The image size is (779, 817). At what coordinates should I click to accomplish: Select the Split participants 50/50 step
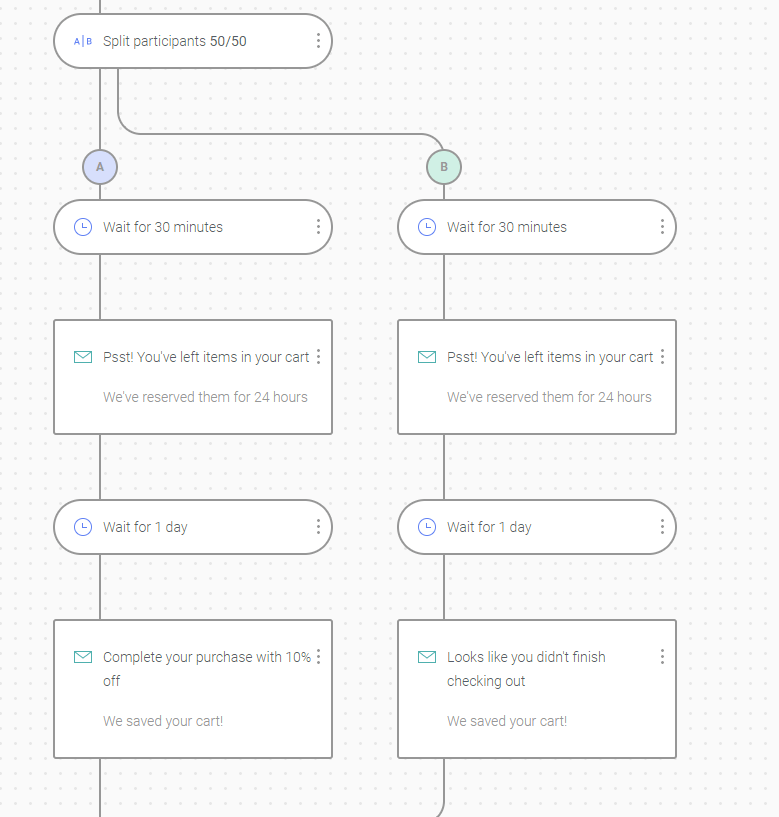click(193, 41)
